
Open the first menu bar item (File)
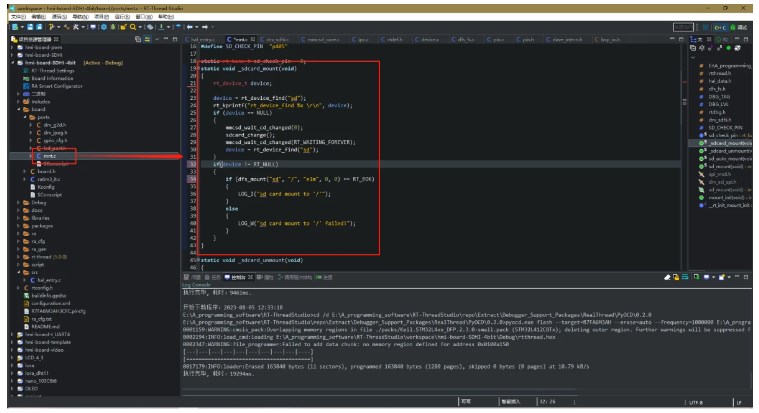coord(18,16)
